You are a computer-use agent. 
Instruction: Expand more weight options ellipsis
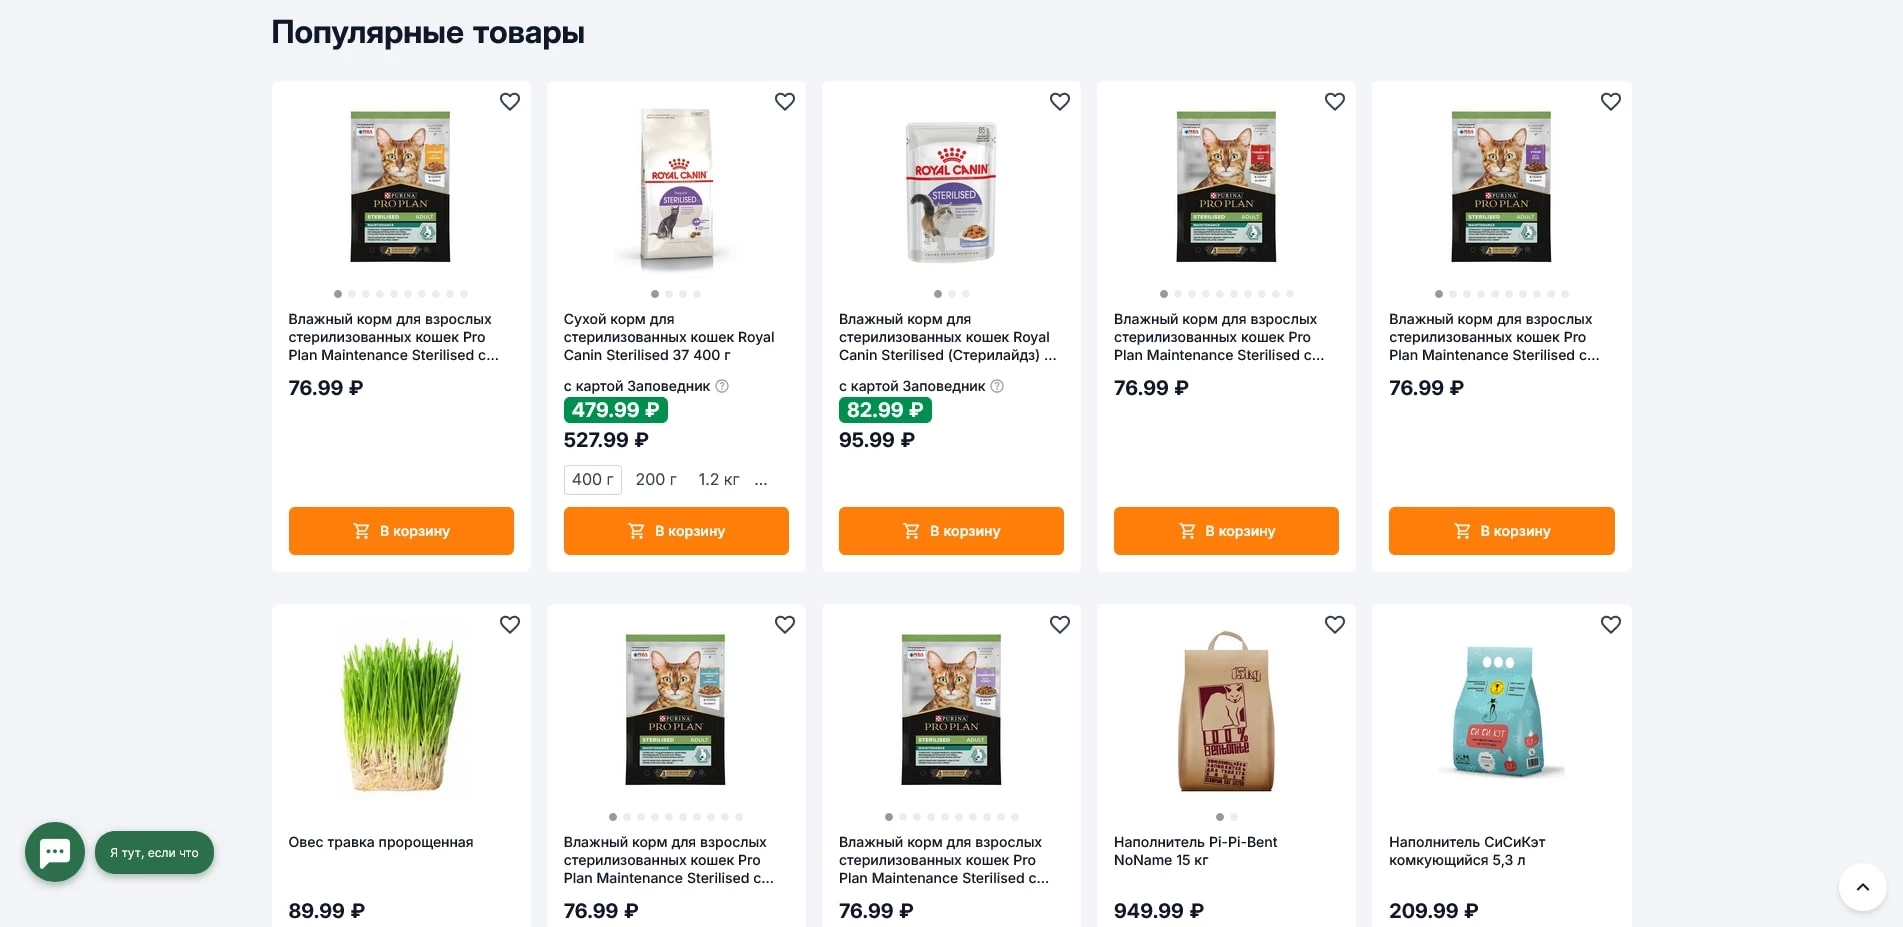point(761,480)
